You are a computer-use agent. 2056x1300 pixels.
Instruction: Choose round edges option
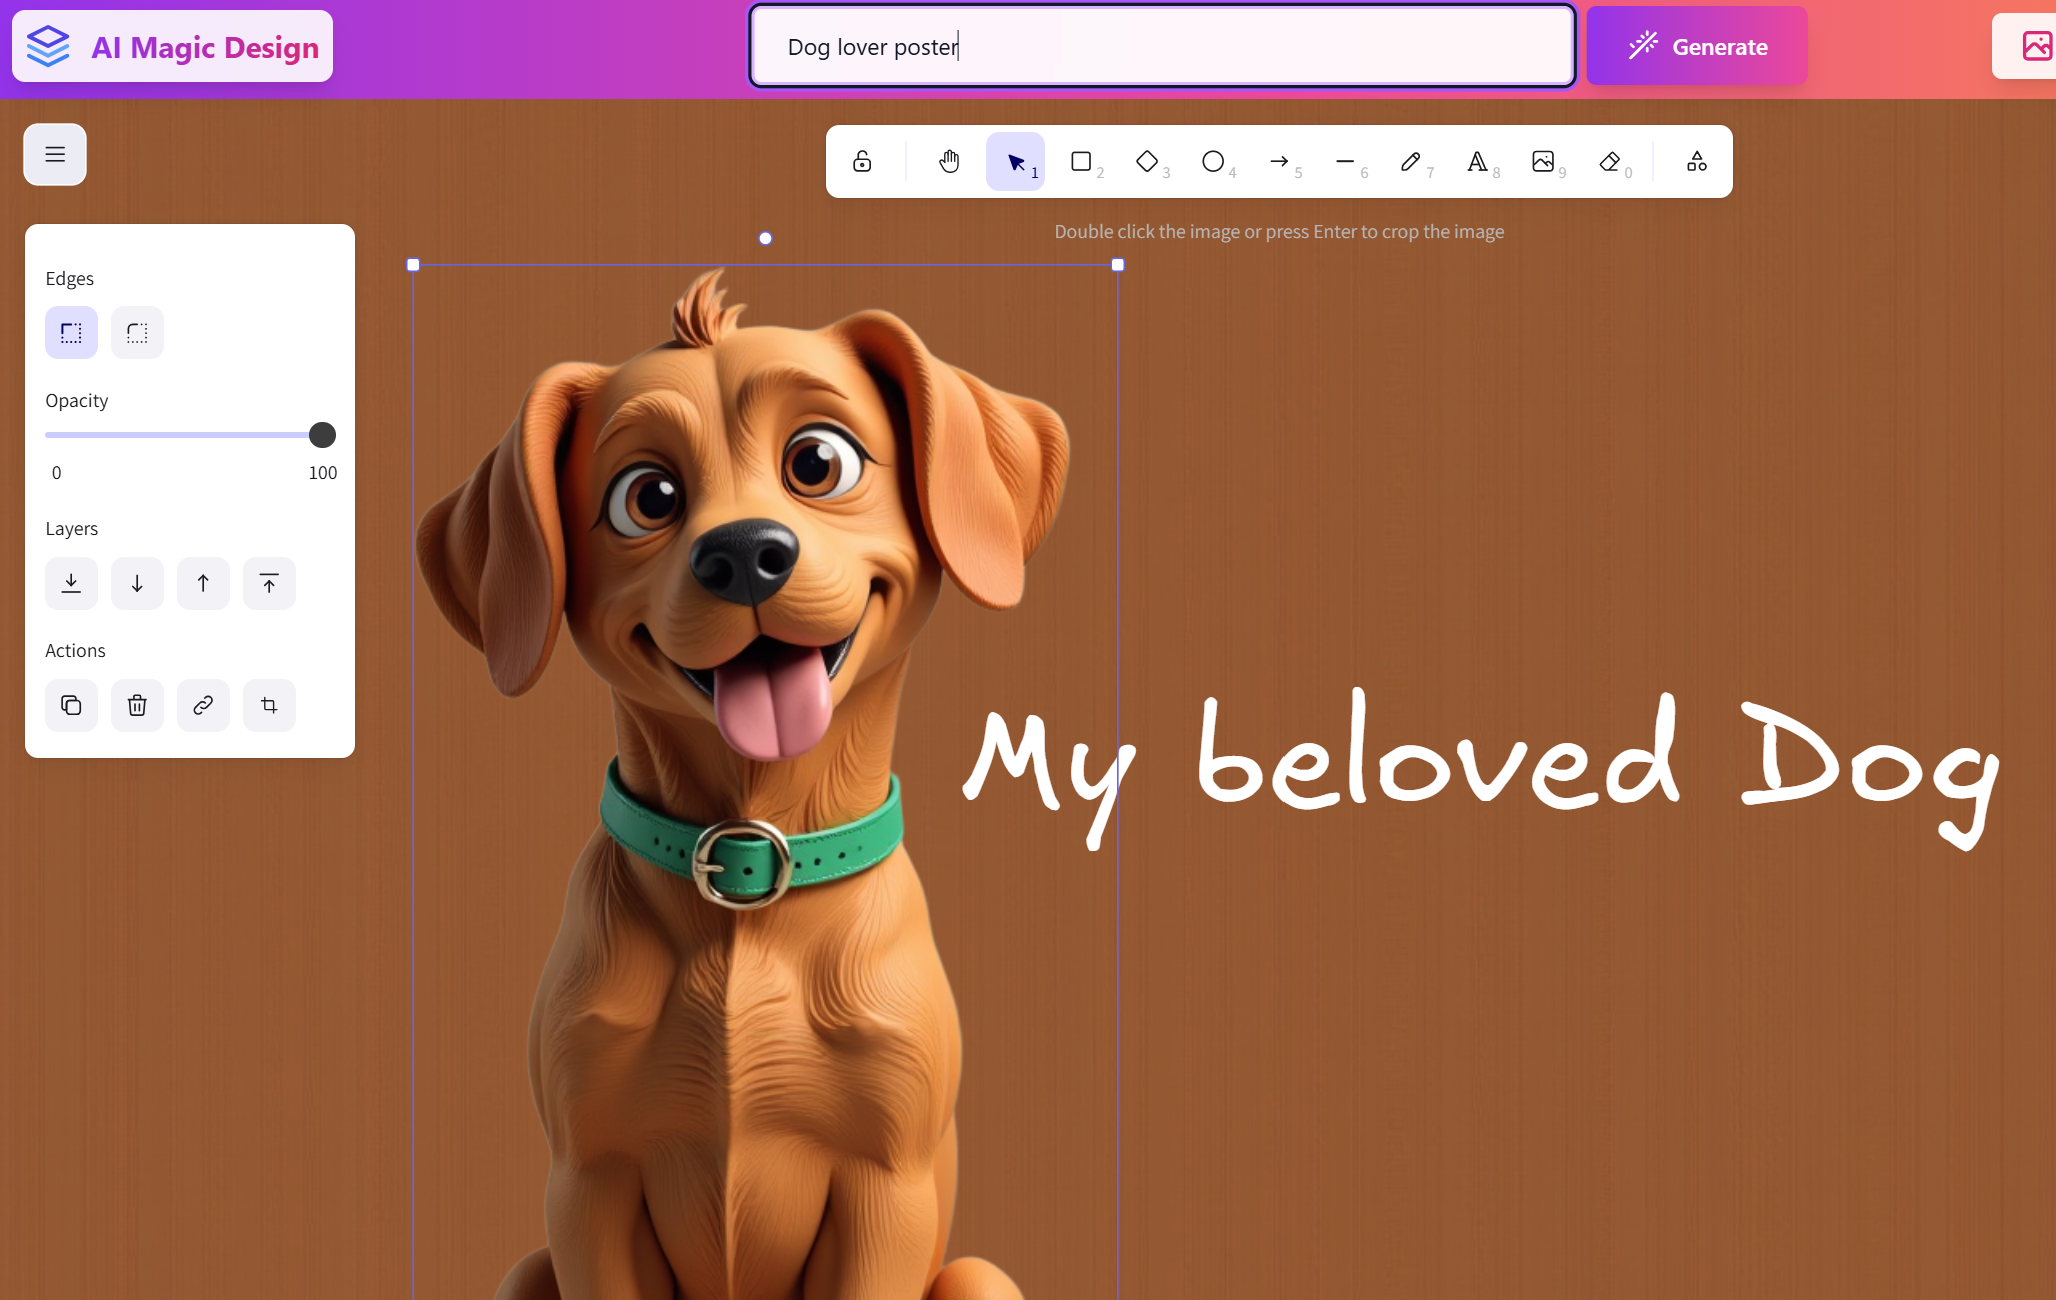click(x=137, y=333)
